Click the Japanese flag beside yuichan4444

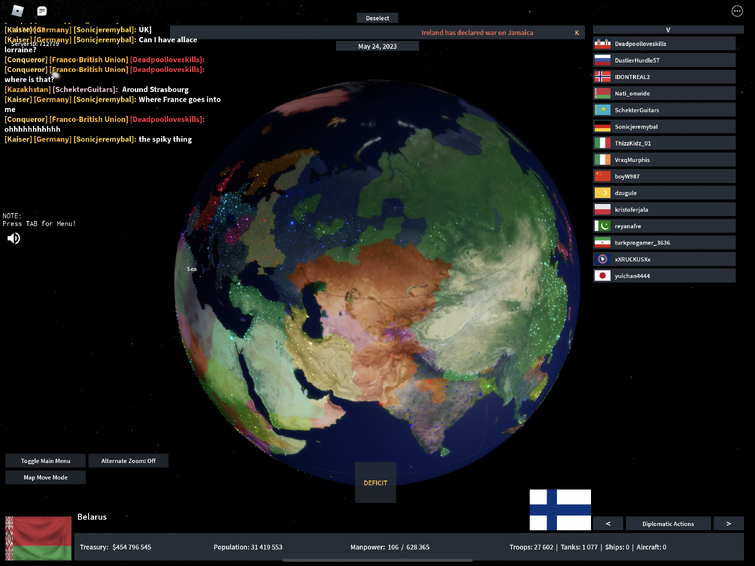click(602, 276)
